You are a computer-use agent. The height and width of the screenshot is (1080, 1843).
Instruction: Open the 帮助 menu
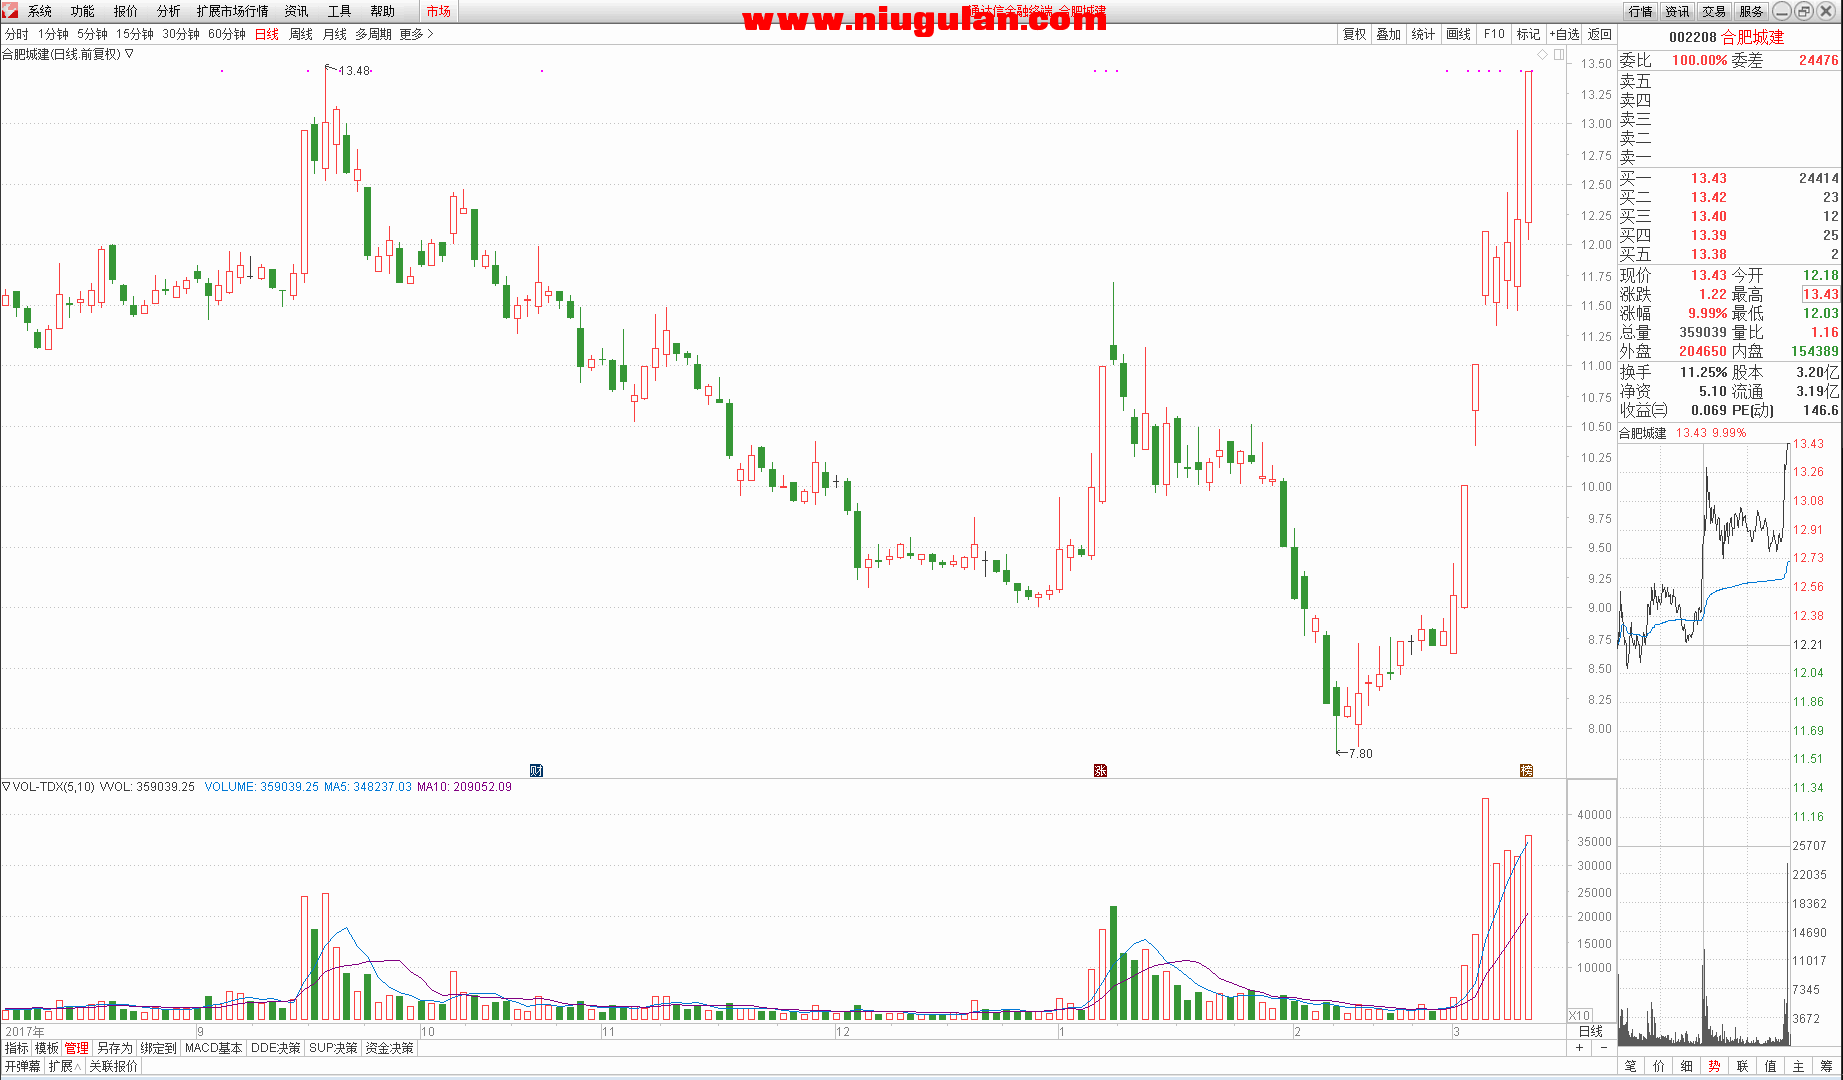click(x=383, y=11)
